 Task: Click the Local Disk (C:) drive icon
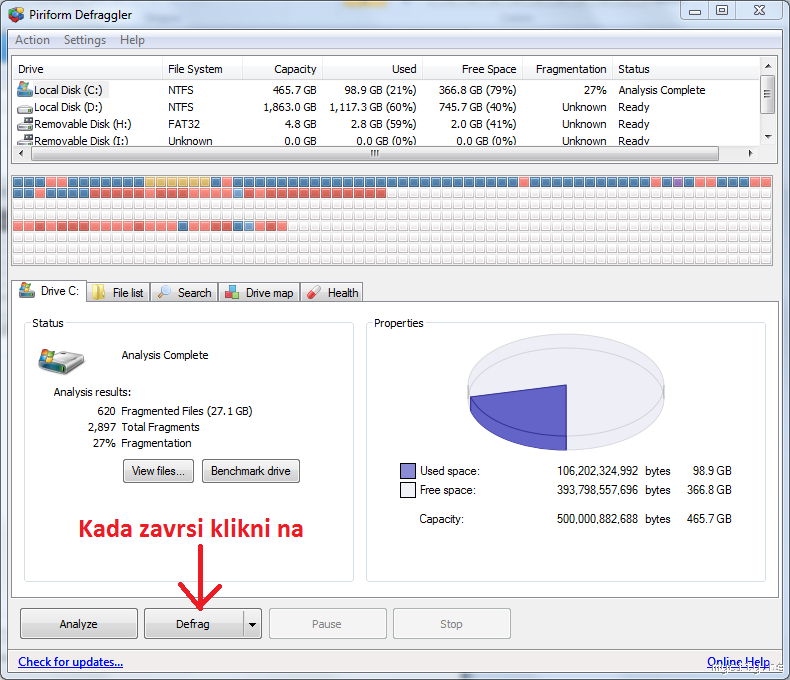(25, 89)
